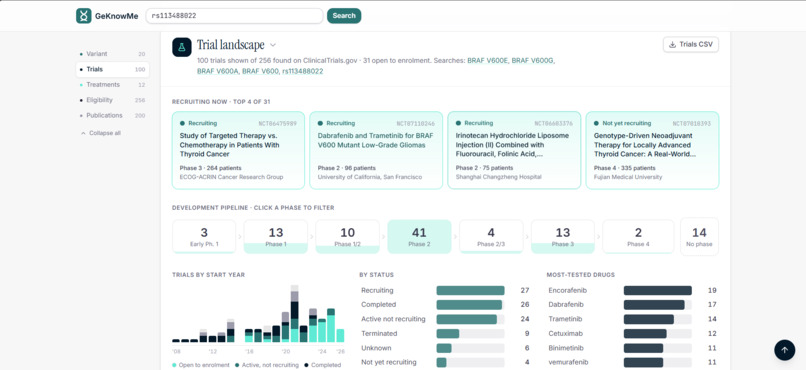The image size is (806, 370).
Task: Click Shanghai Changzheng Hospital sponsor text
Action: [x=499, y=177]
